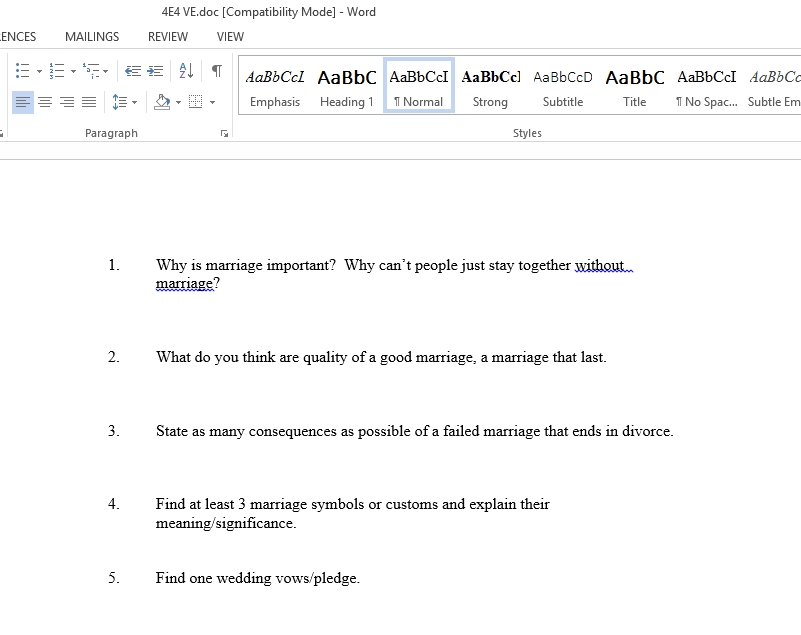Click 'Find one wedding vows/pledge.' line
The height and width of the screenshot is (635, 801).
[257, 578]
